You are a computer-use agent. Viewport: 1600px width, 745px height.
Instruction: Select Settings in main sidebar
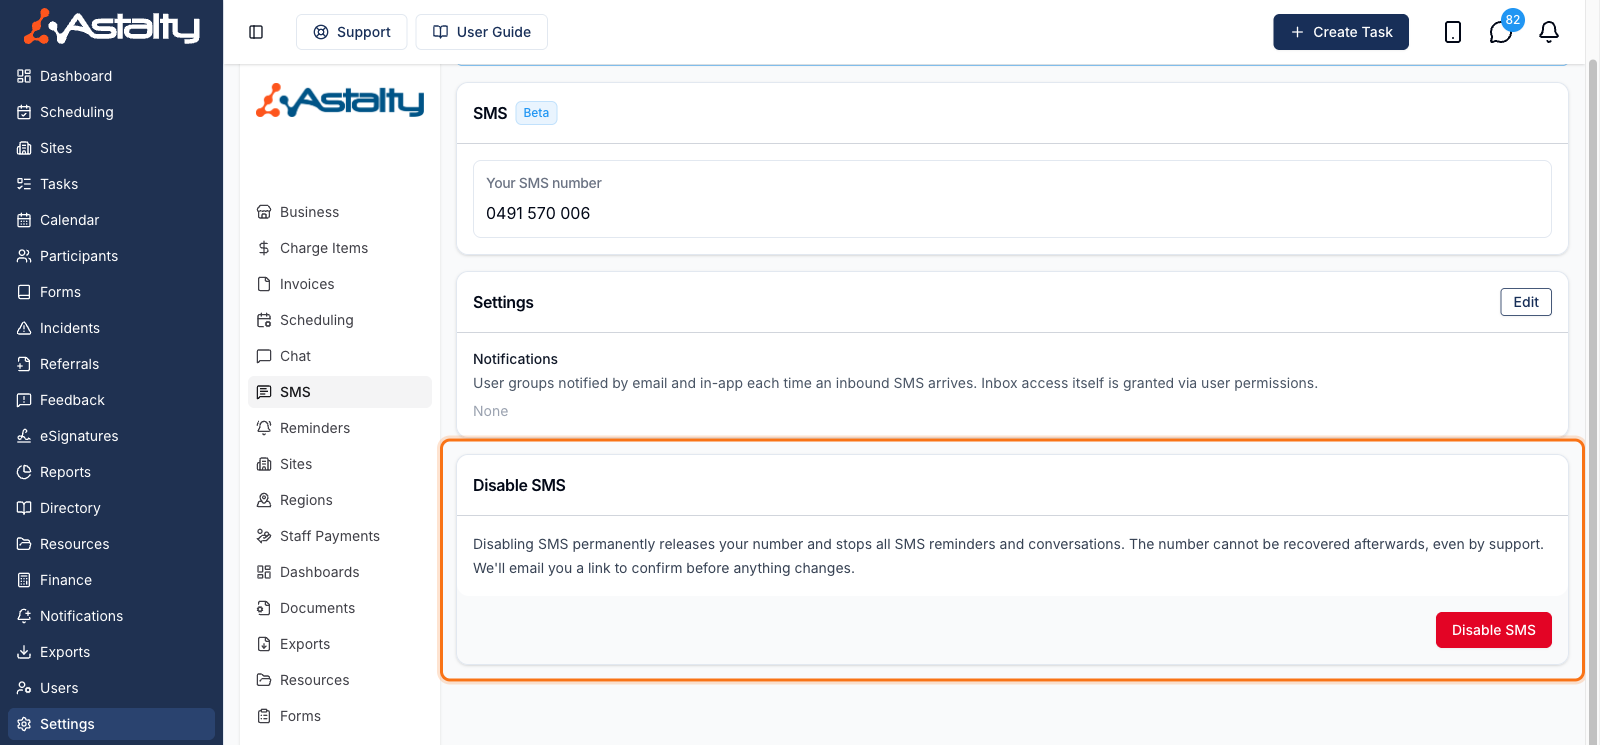tap(111, 724)
